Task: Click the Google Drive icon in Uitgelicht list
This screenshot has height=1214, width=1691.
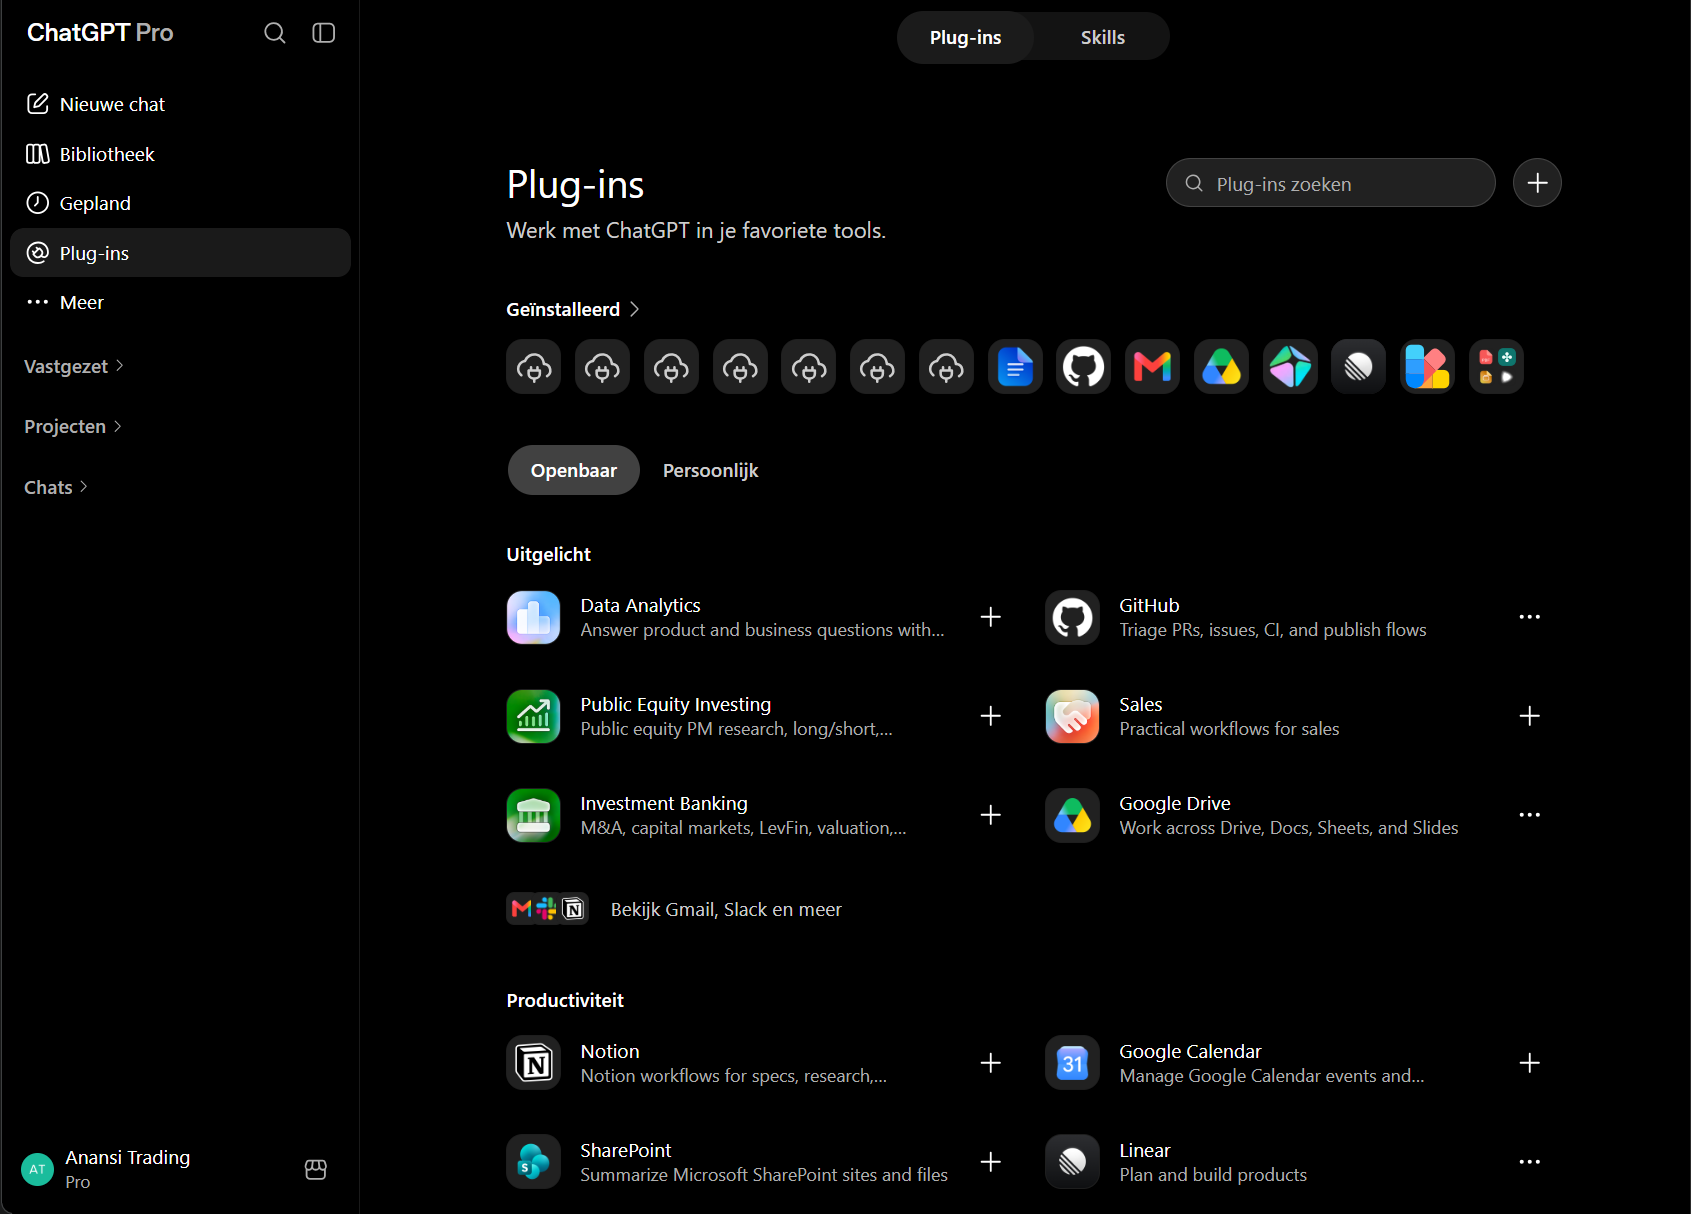Action: 1073,815
